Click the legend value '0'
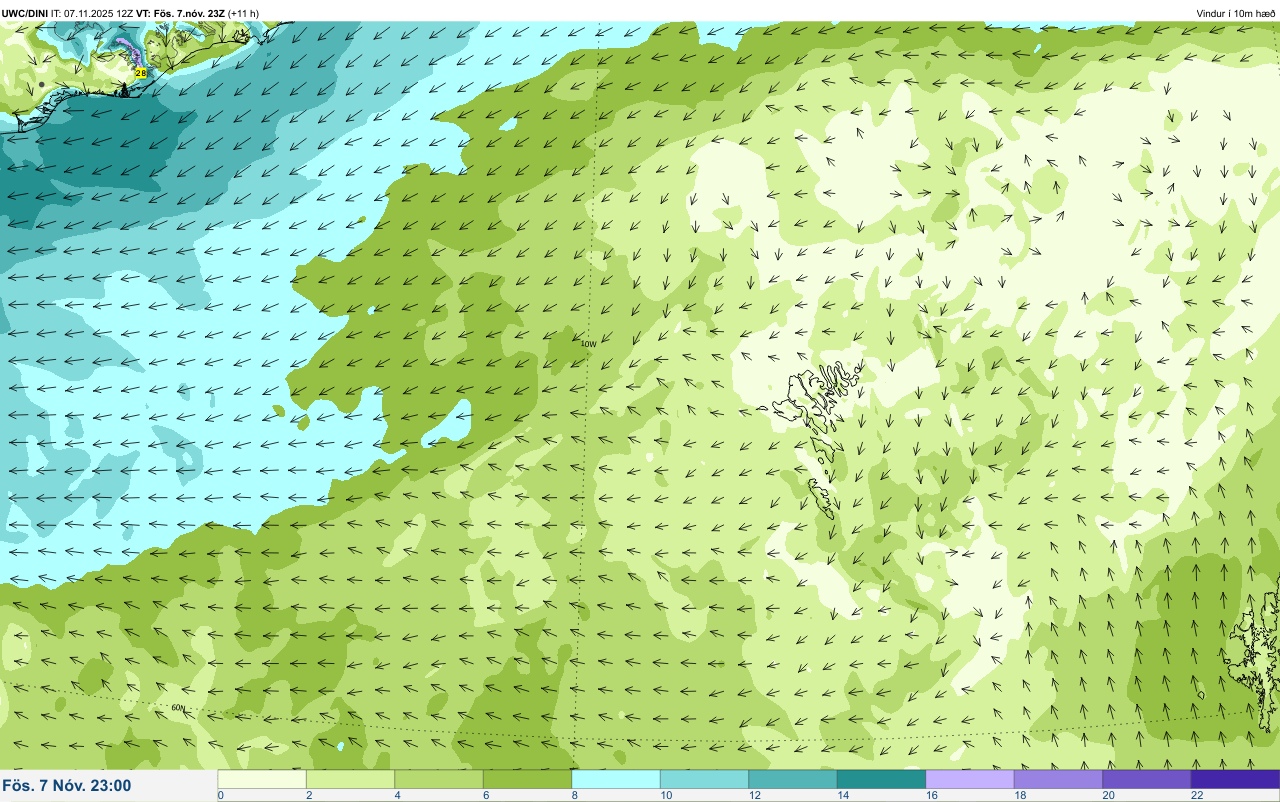The height and width of the screenshot is (802, 1280). coord(220,796)
